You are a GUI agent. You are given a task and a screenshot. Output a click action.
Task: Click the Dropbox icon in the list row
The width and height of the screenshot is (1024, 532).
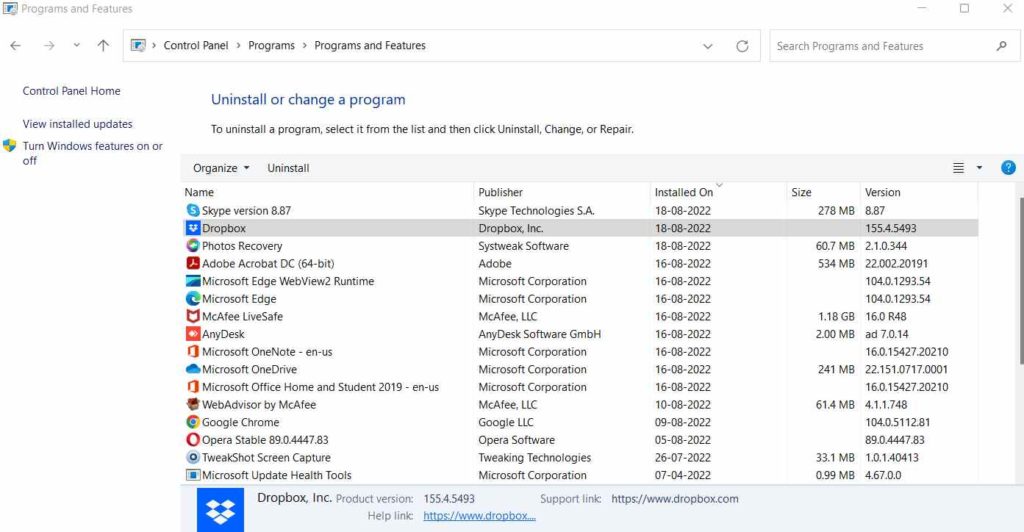coord(193,228)
